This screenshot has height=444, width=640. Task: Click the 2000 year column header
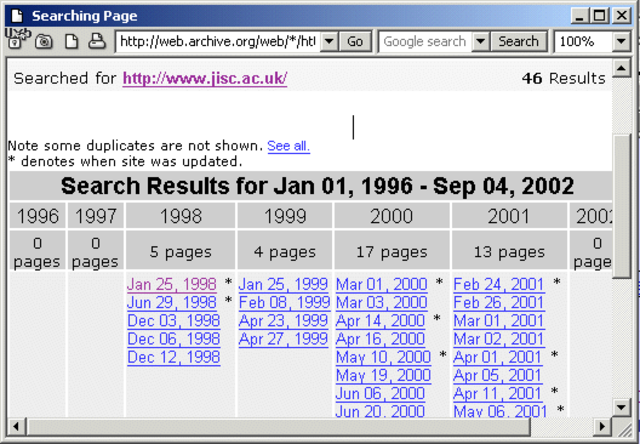coord(391,216)
